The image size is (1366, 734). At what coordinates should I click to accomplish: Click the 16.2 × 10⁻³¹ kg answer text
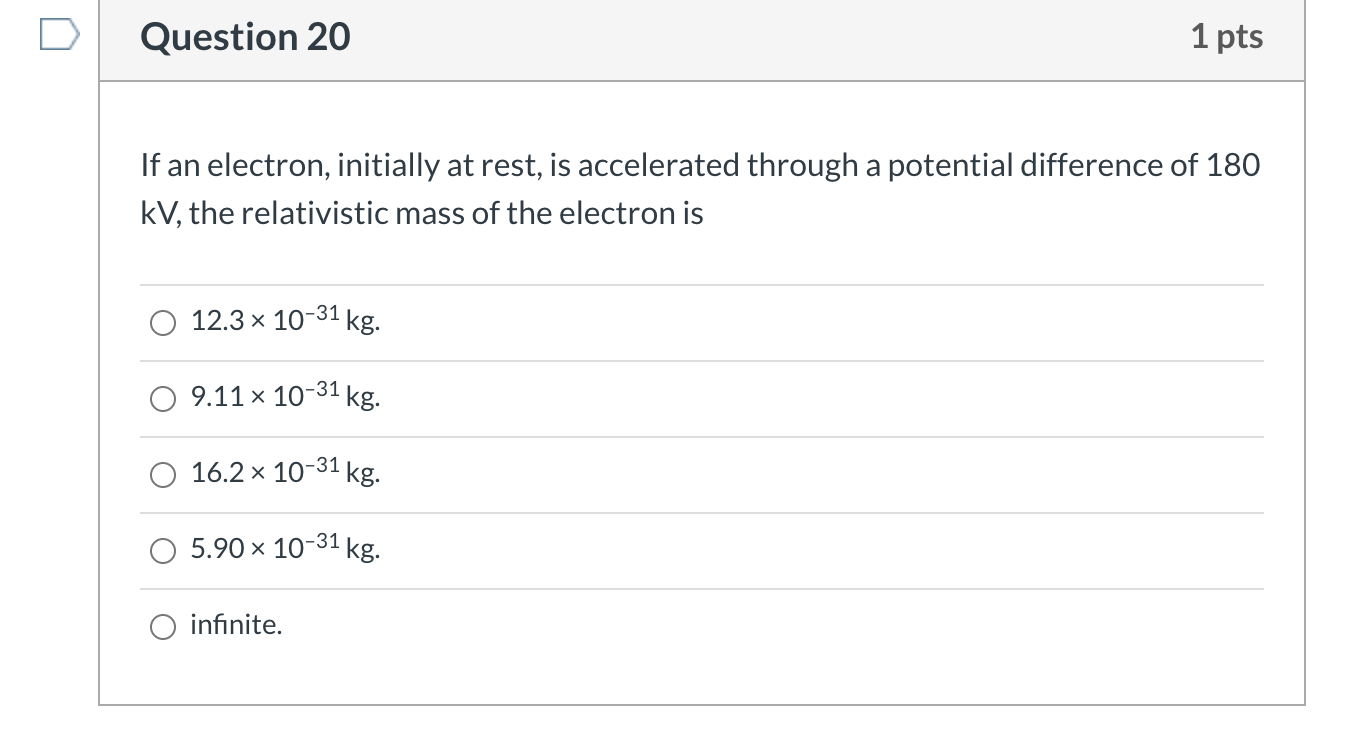[285, 473]
